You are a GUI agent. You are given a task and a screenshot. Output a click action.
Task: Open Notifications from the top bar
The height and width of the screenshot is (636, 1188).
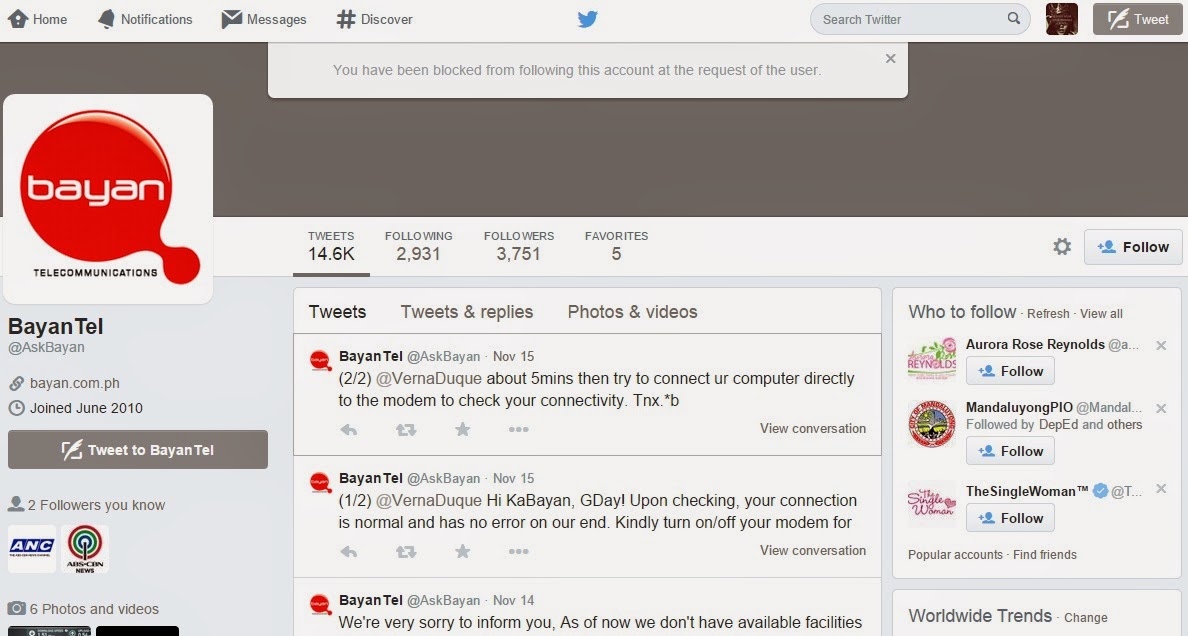(x=145, y=20)
